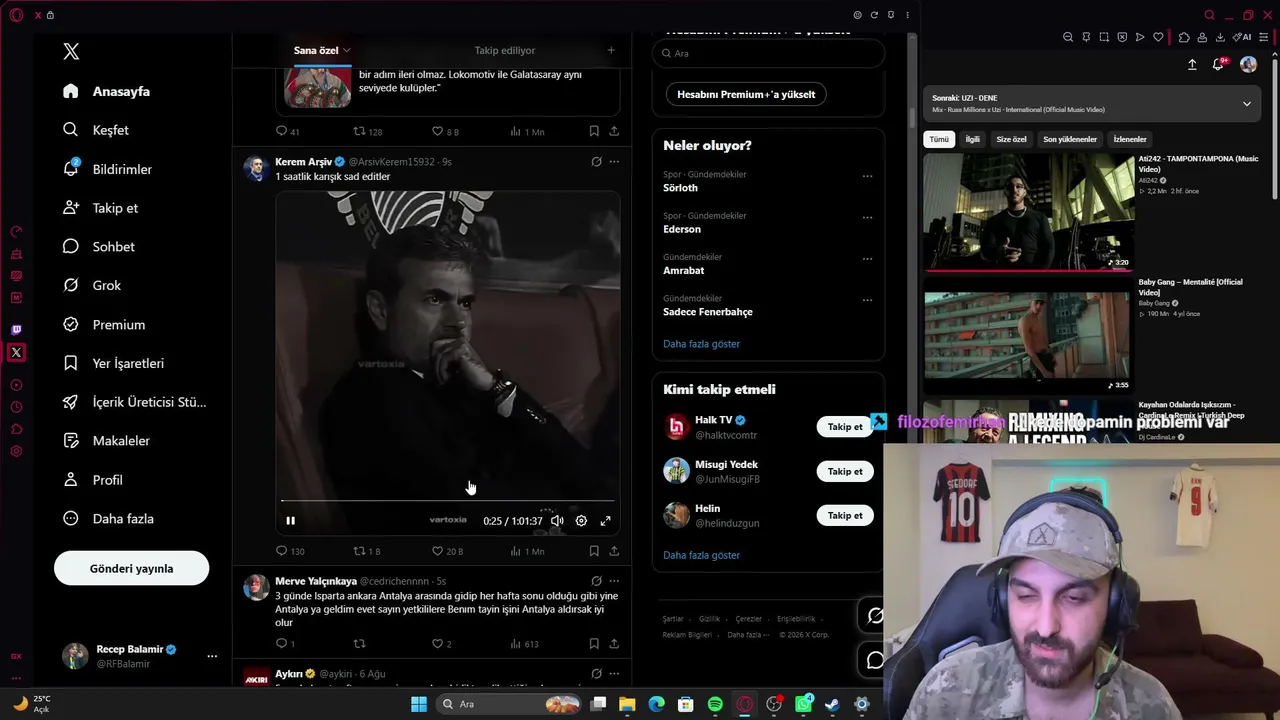Click Grok icon on Kerem Arşiv post
Image resolution: width=1280 pixels, height=720 pixels.
tap(596, 162)
